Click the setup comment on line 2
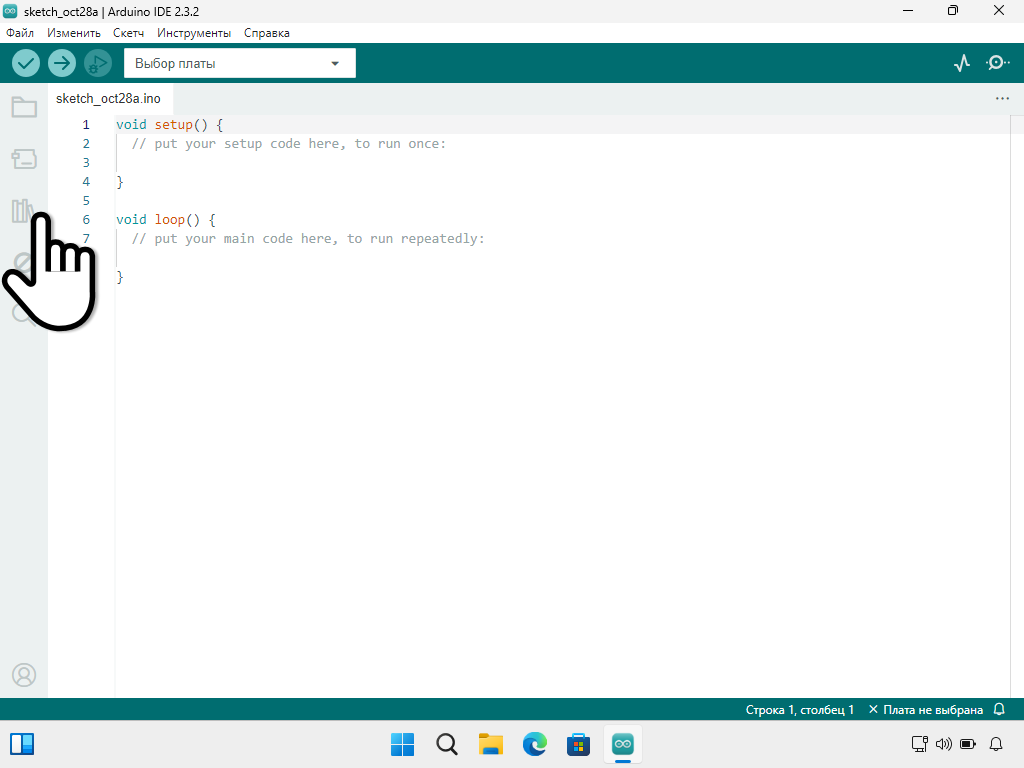The image size is (1024, 768). [289, 144]
